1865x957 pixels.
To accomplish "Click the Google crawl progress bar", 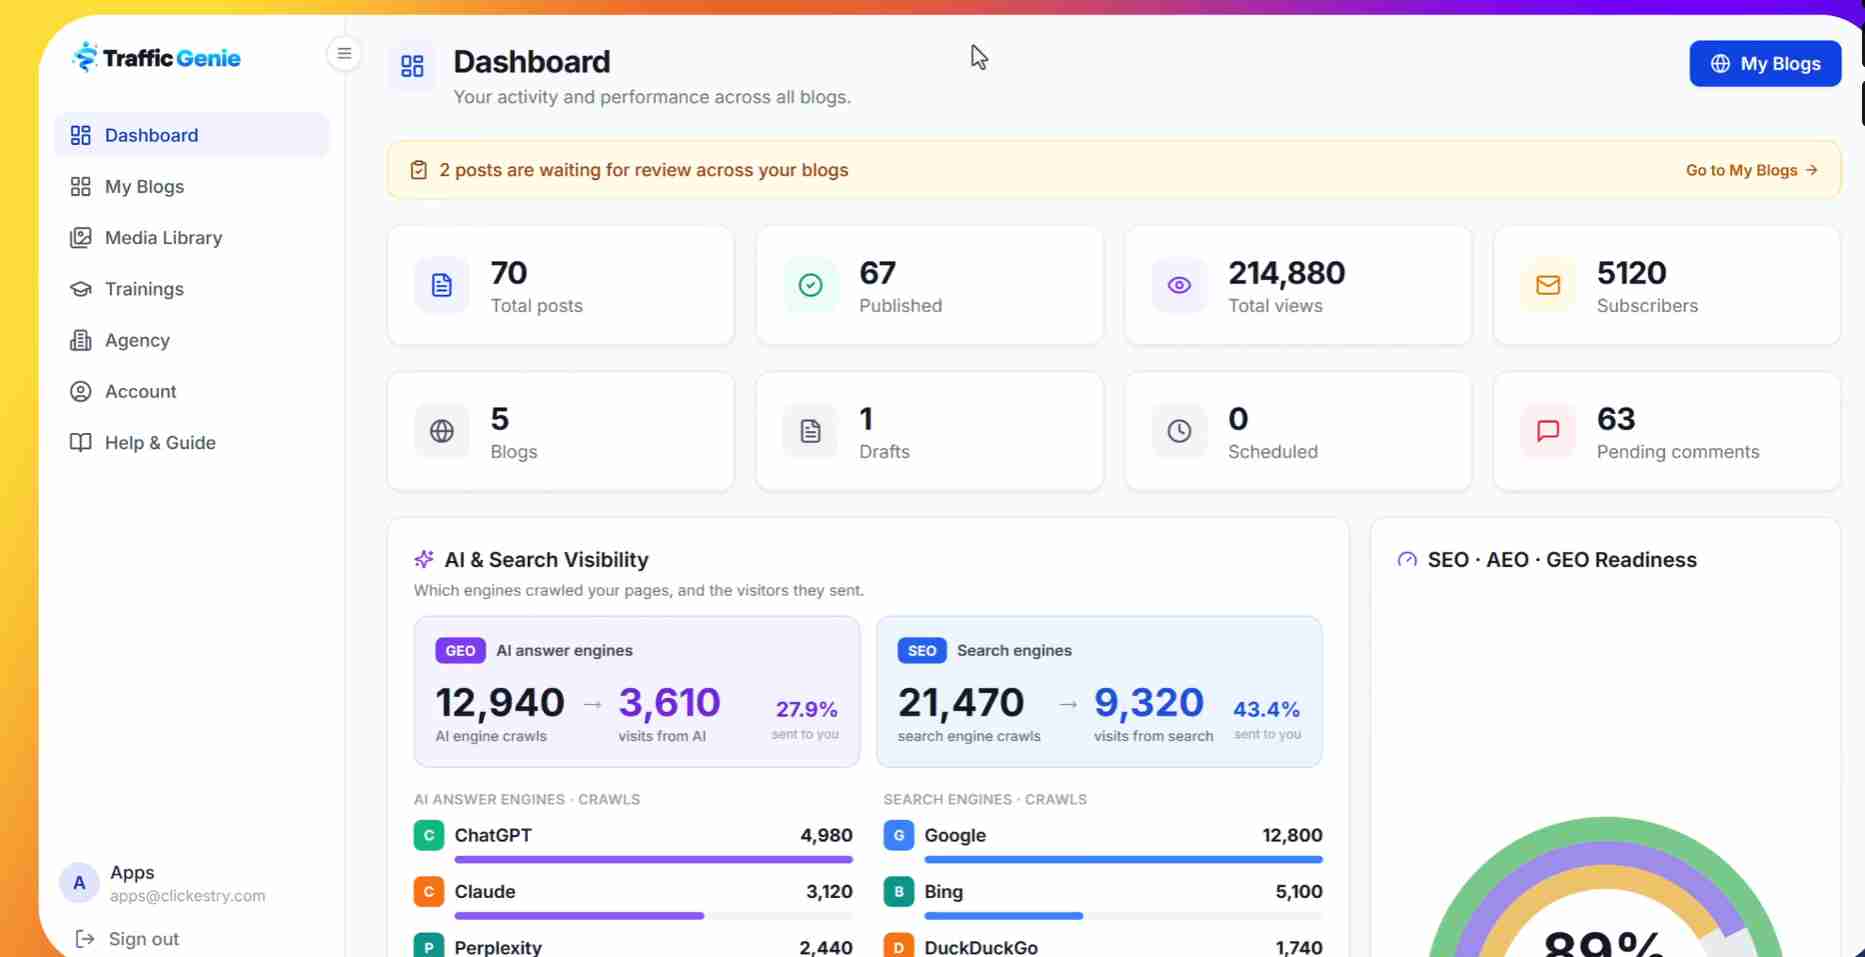I will pos(1123,859).
